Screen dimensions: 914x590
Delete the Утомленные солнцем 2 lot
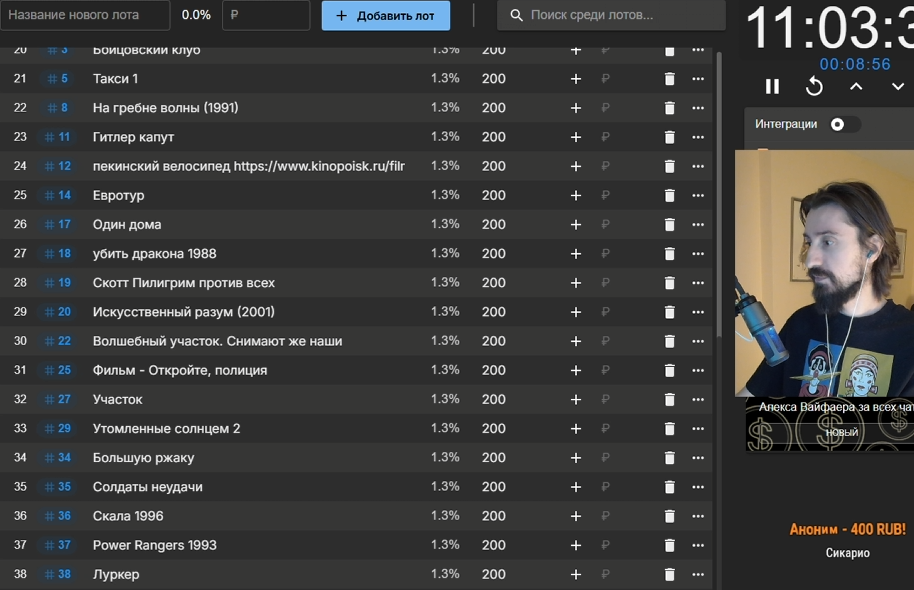[x=669, y=429]
